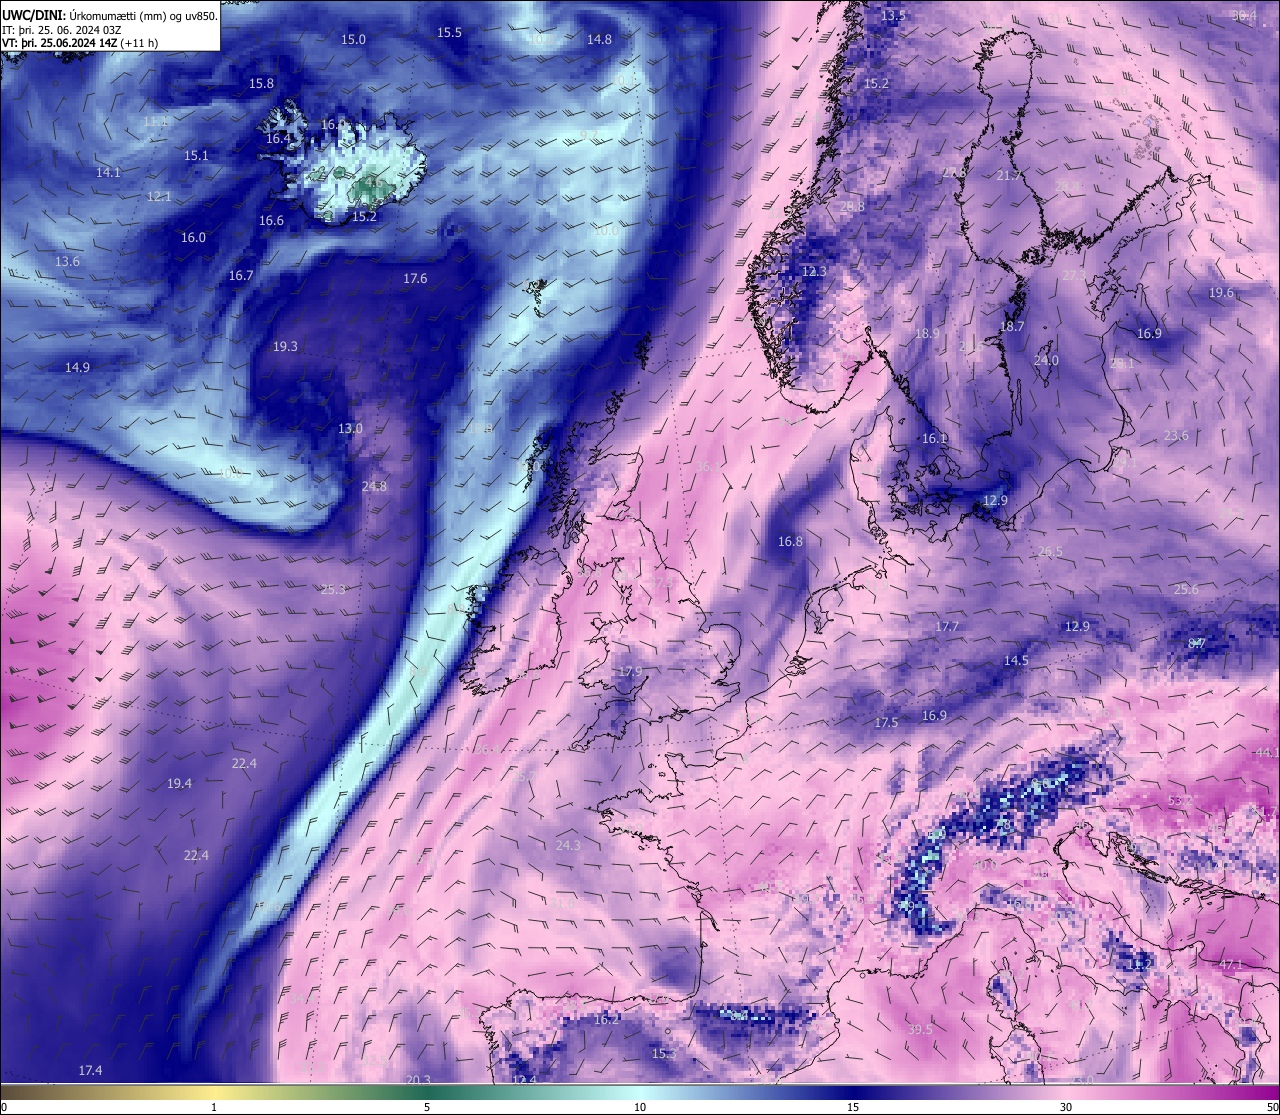This screenshot has height=1115, width=1280.
Task: Click the '12.4' value label
Action: point(524,1080)
